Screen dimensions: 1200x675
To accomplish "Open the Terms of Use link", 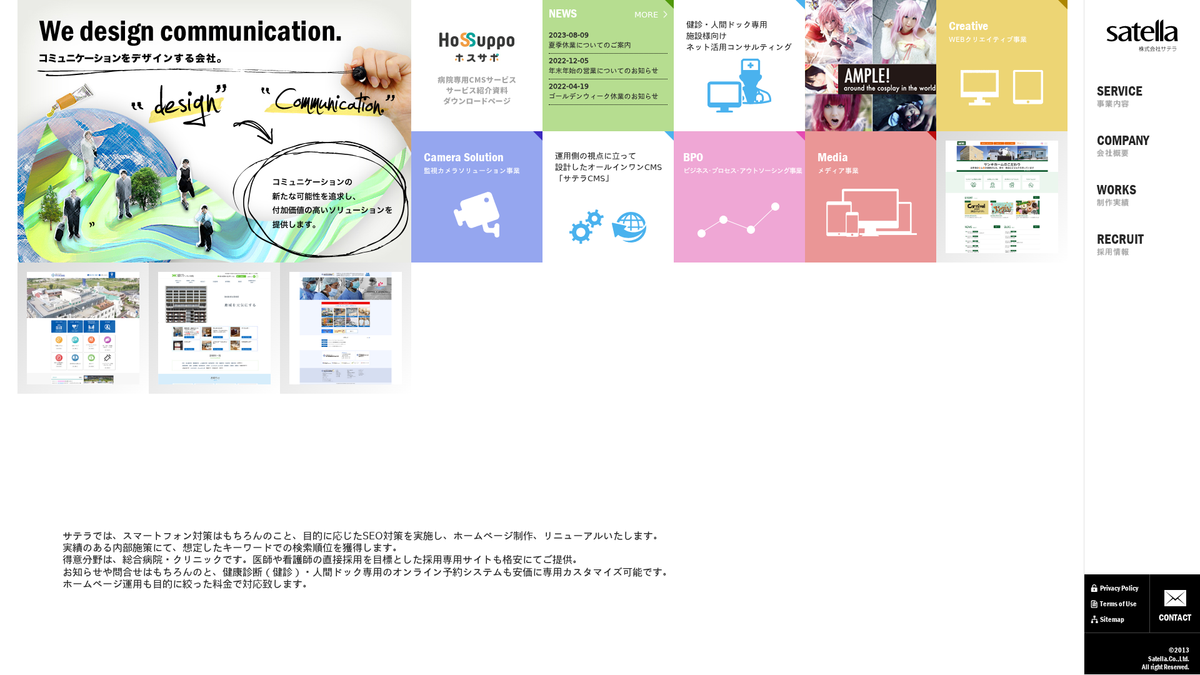I will tap(1114, 603).
